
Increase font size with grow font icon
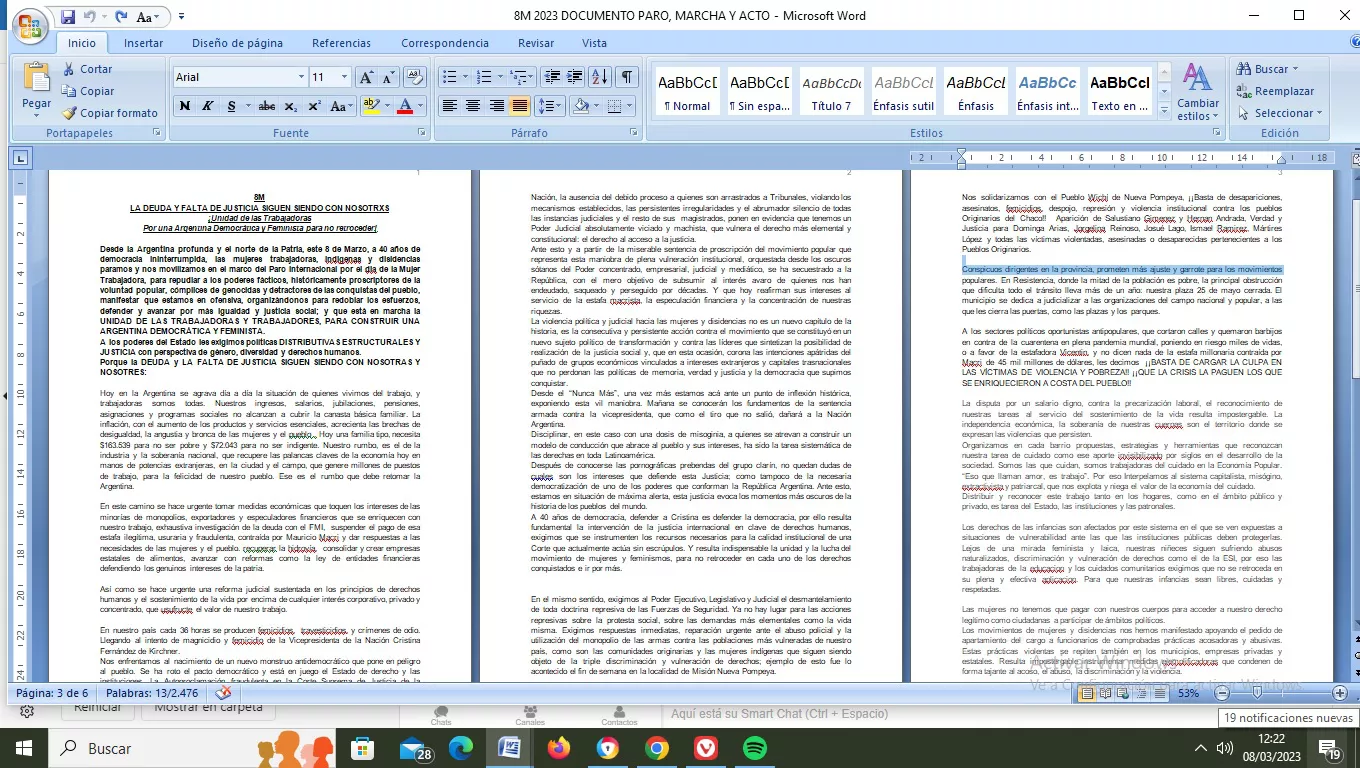pos(366,77)
